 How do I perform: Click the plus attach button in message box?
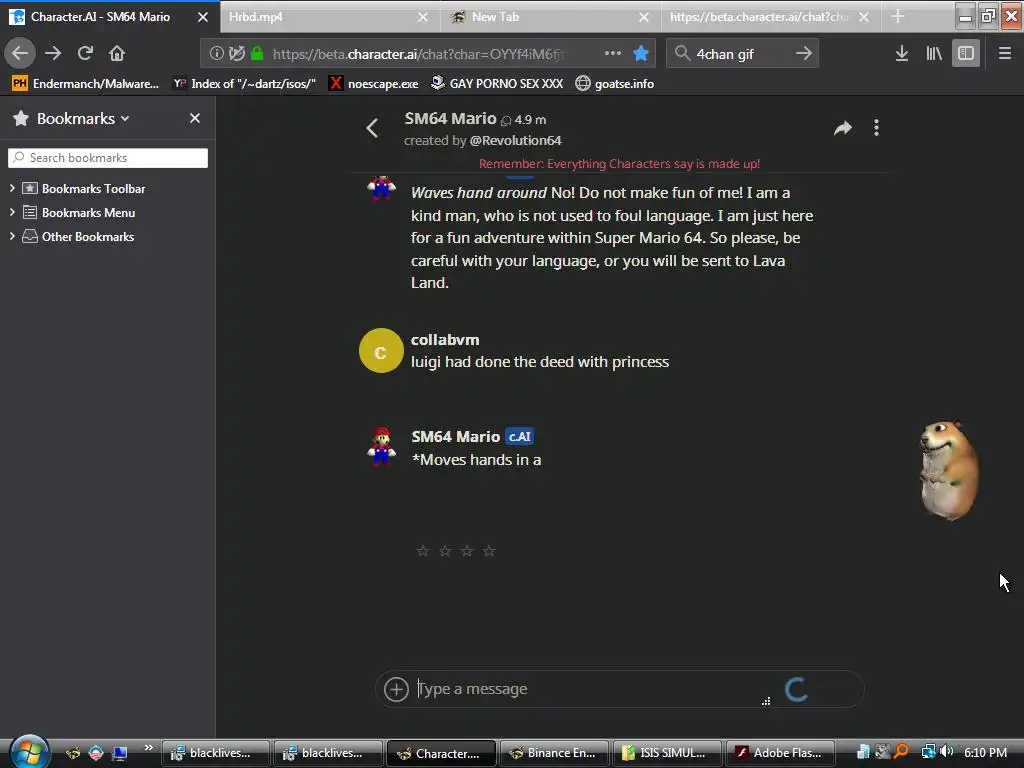pyautogui.click(x=396, y=689)
